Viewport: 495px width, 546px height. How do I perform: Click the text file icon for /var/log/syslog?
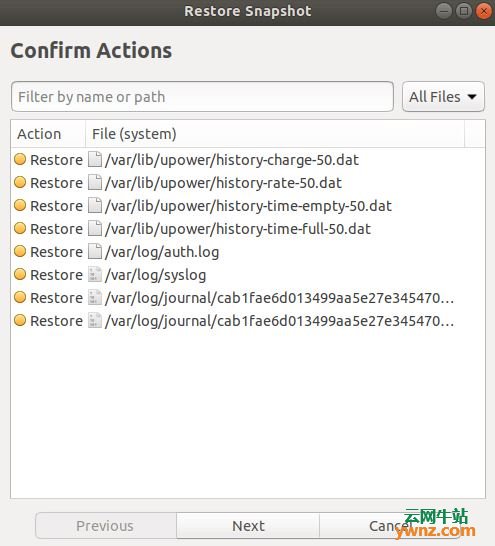(95, 275)
